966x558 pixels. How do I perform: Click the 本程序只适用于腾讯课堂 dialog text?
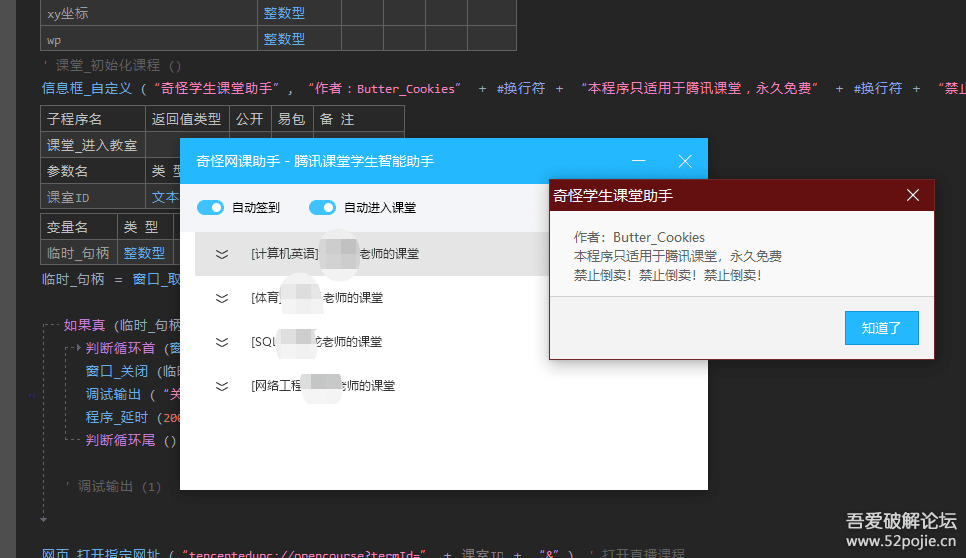coord(678,256)
